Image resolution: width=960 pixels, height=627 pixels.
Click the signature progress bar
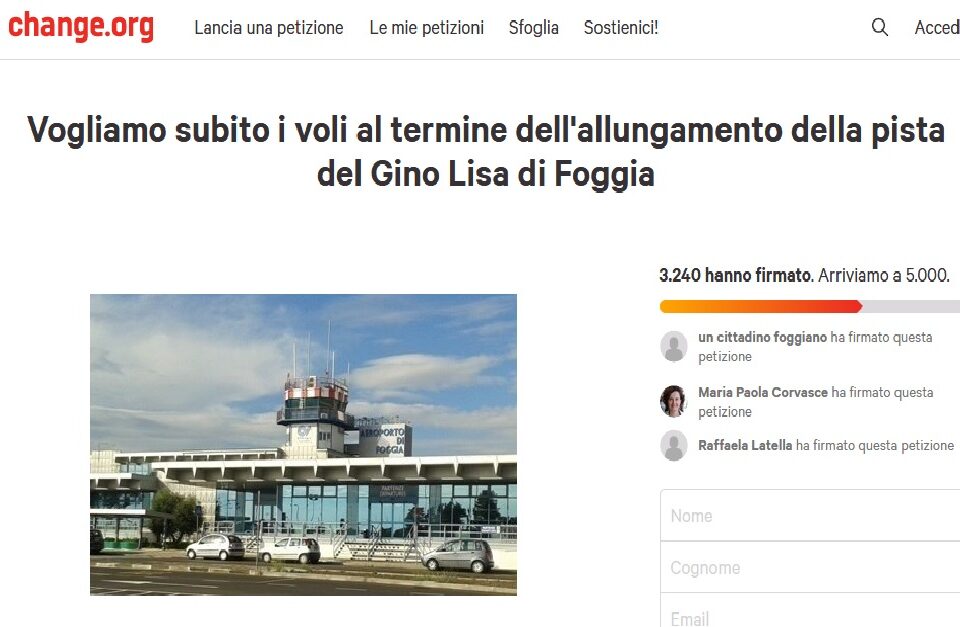tap(809, 306)
